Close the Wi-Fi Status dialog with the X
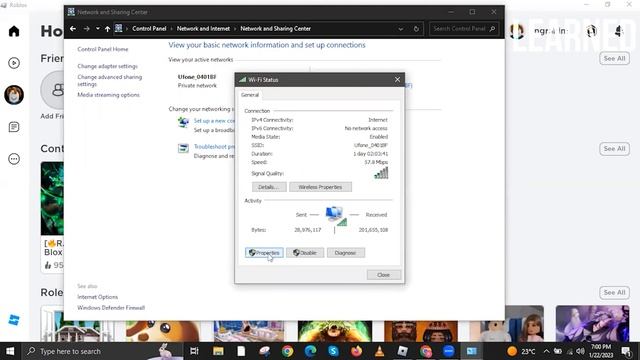The width and height of the screenshot is (640, 360). [397, 80]
